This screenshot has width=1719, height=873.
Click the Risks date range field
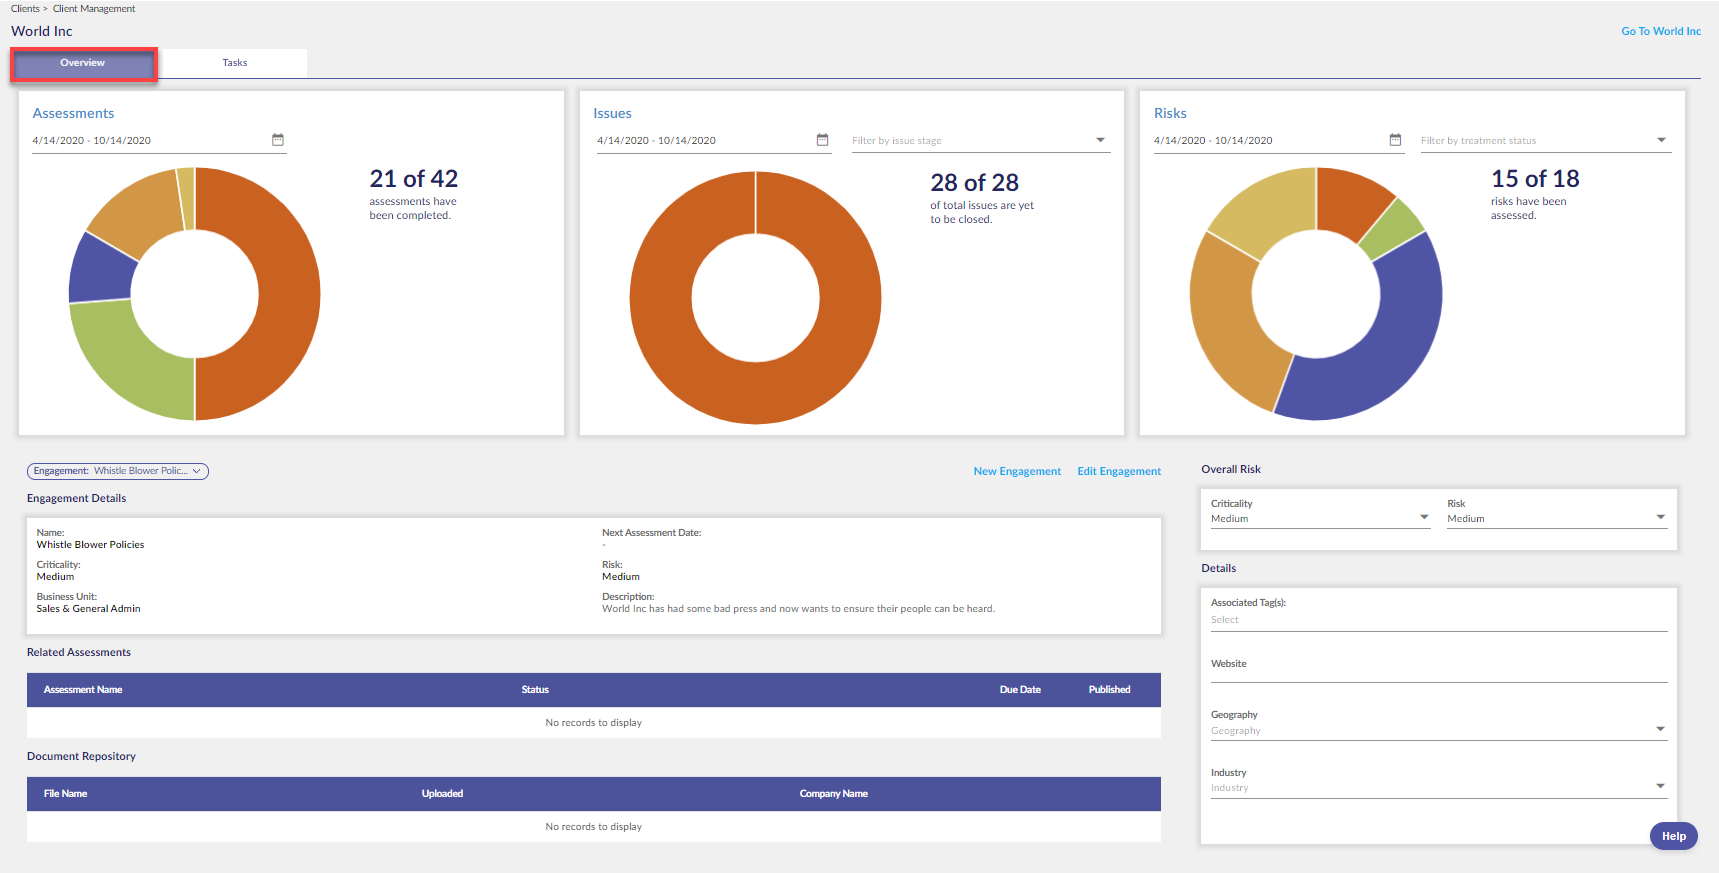pos(1279,141)
